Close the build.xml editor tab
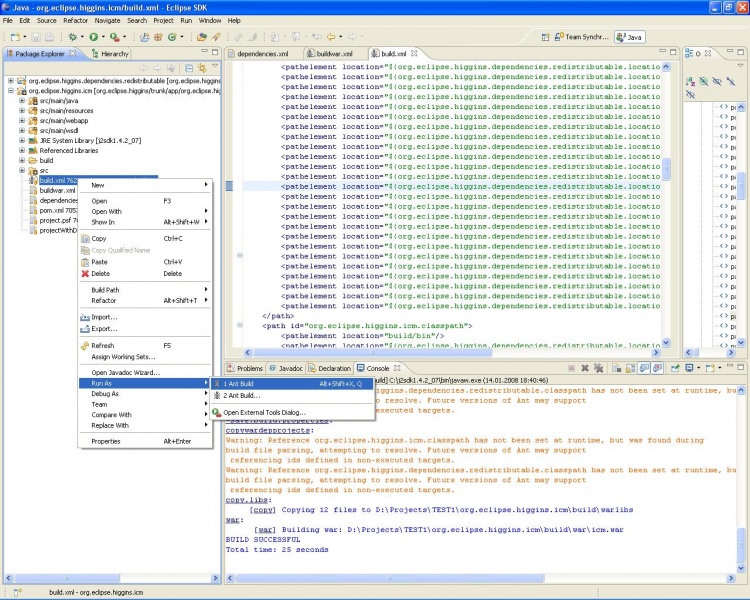 (x=414, y=53)
